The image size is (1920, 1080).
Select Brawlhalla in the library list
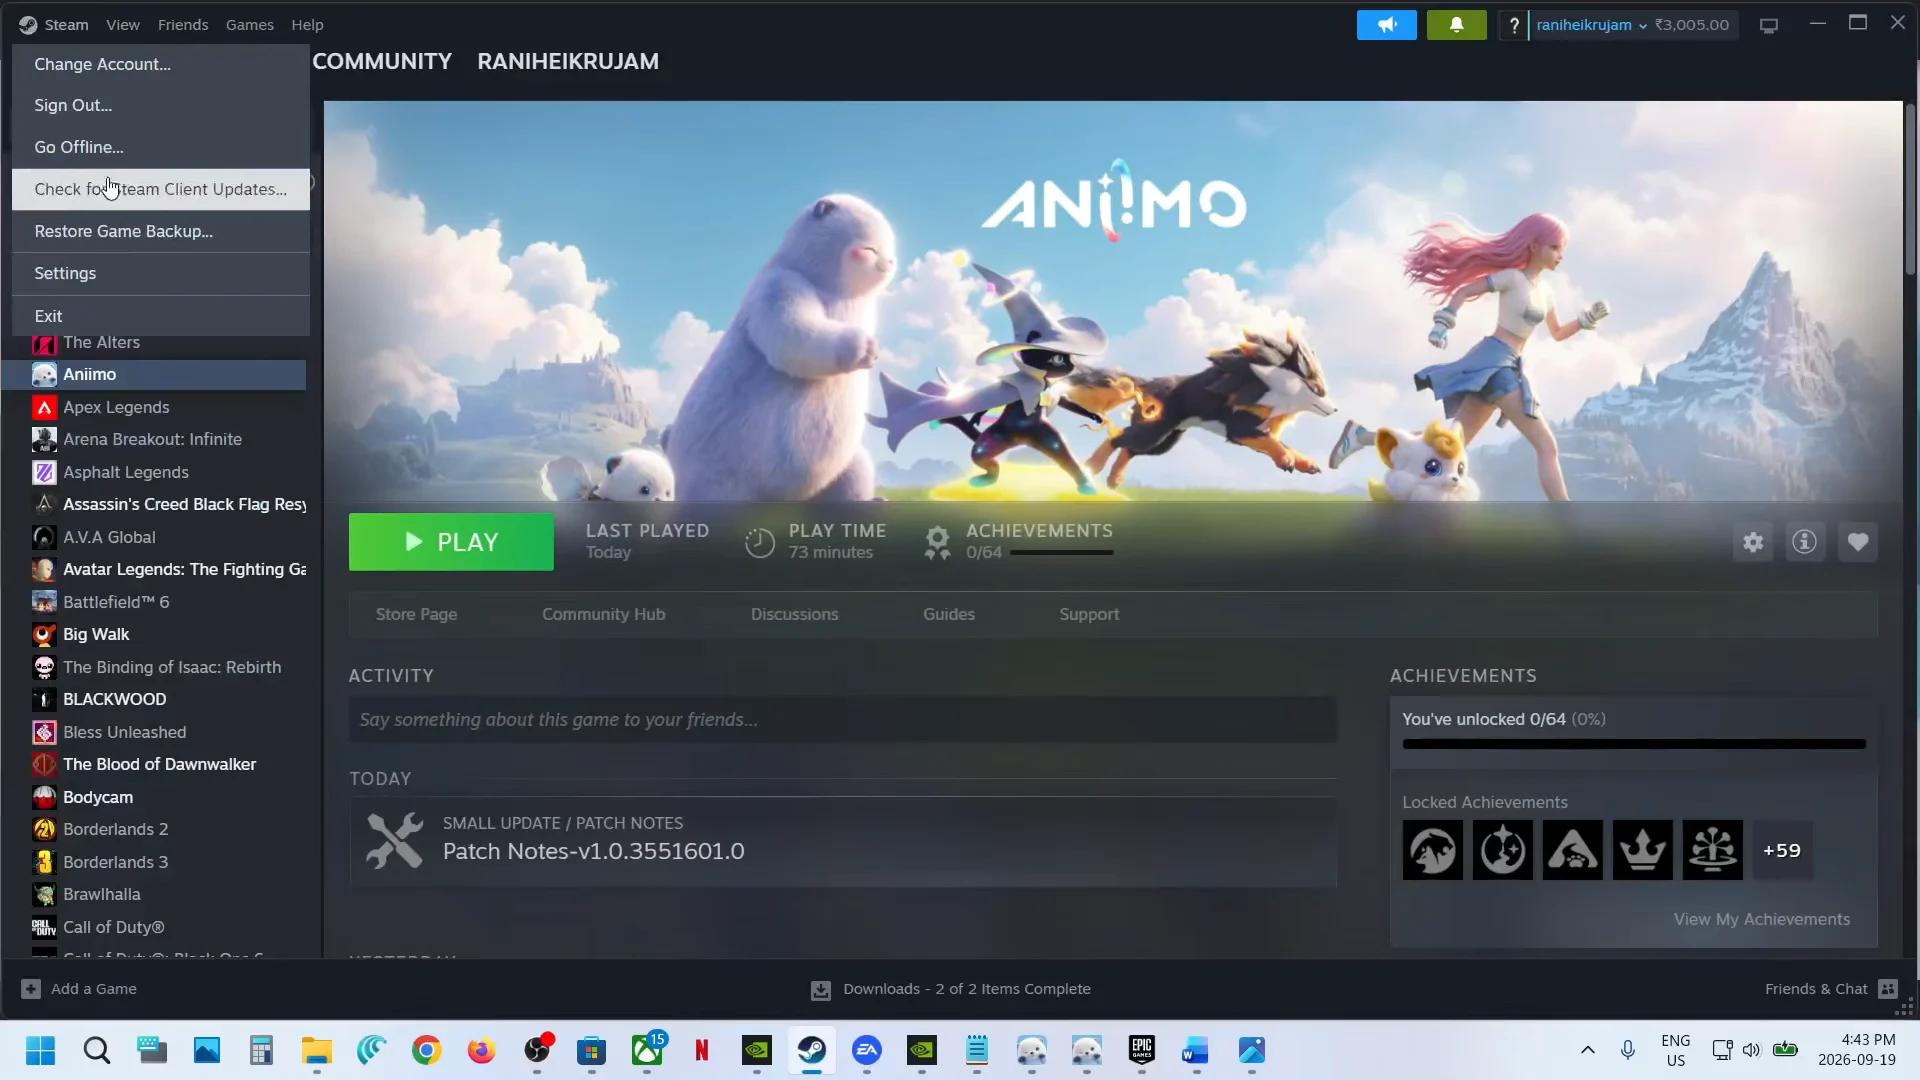point(154,894)
